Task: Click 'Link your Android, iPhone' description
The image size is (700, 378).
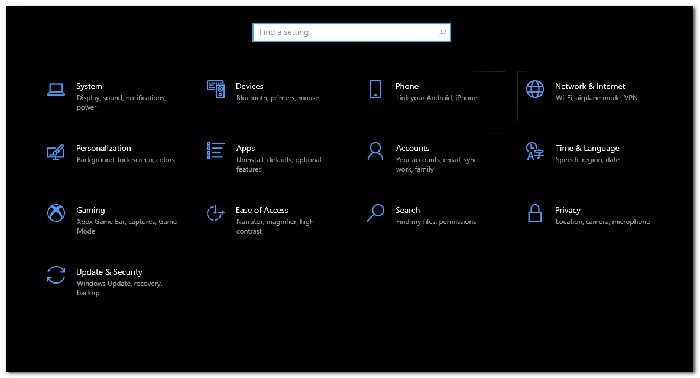Action: 437,98
